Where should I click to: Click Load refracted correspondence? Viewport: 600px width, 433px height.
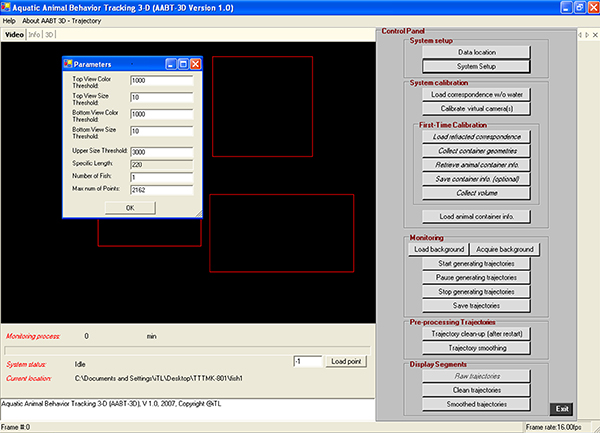(476, 136)
